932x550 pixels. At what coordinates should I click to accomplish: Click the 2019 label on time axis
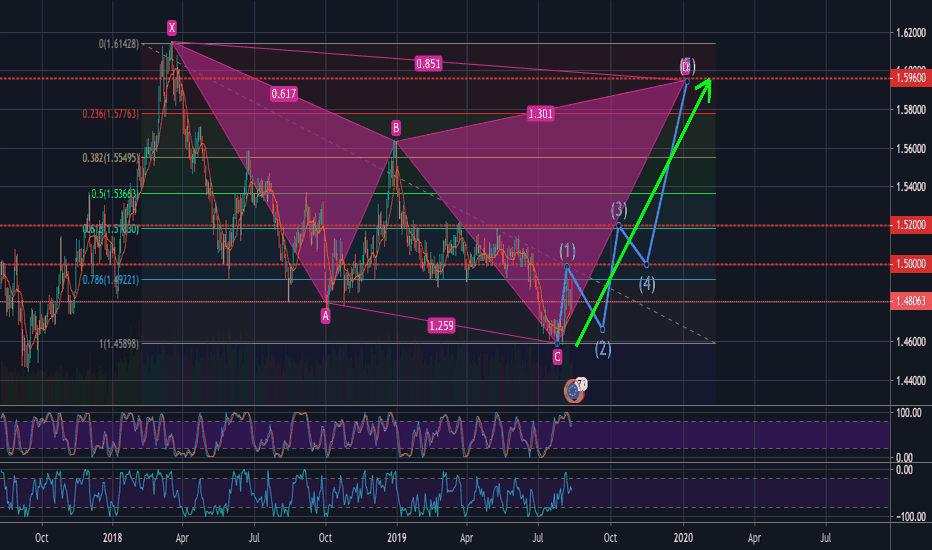pos(396,538)
